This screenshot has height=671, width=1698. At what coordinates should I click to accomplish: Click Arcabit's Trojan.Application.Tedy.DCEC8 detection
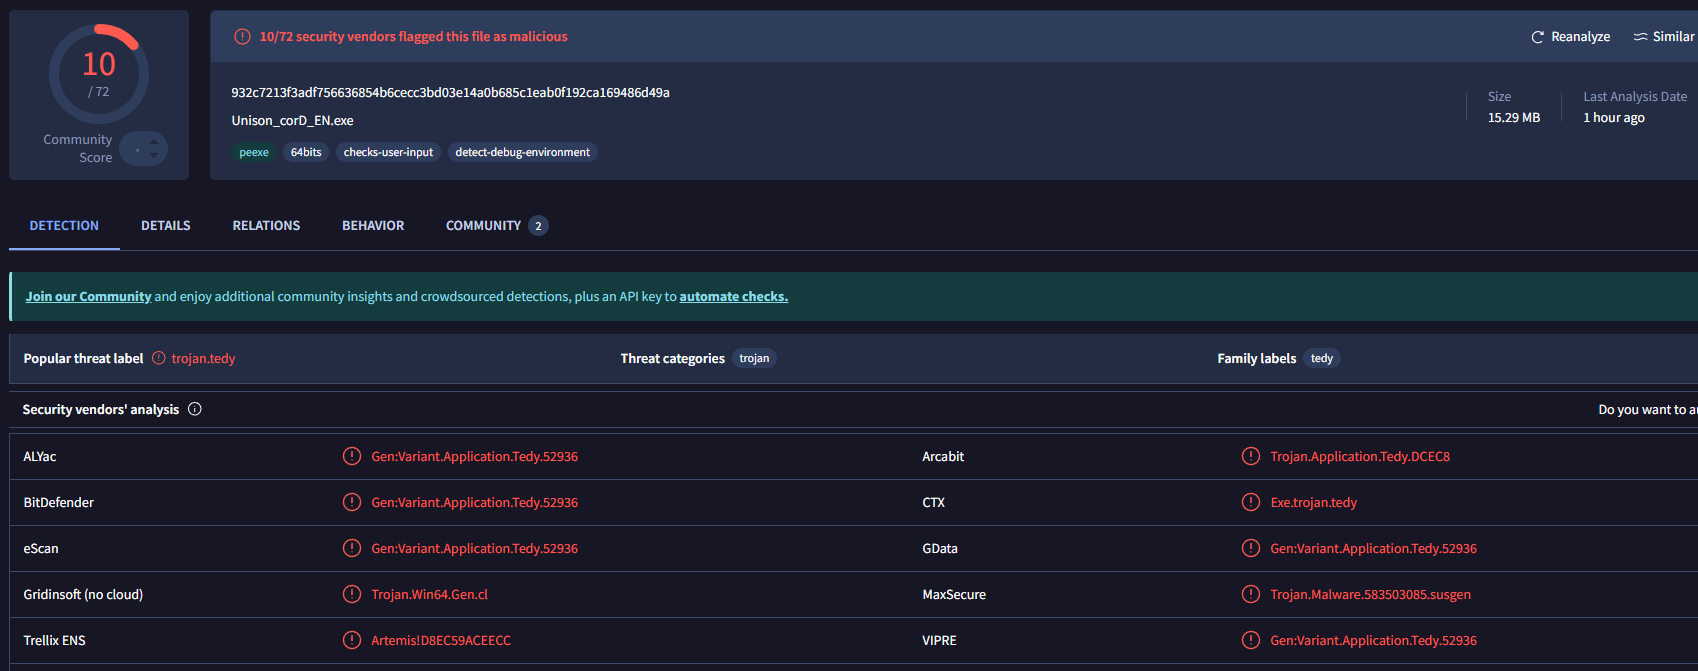(1360, 457)
